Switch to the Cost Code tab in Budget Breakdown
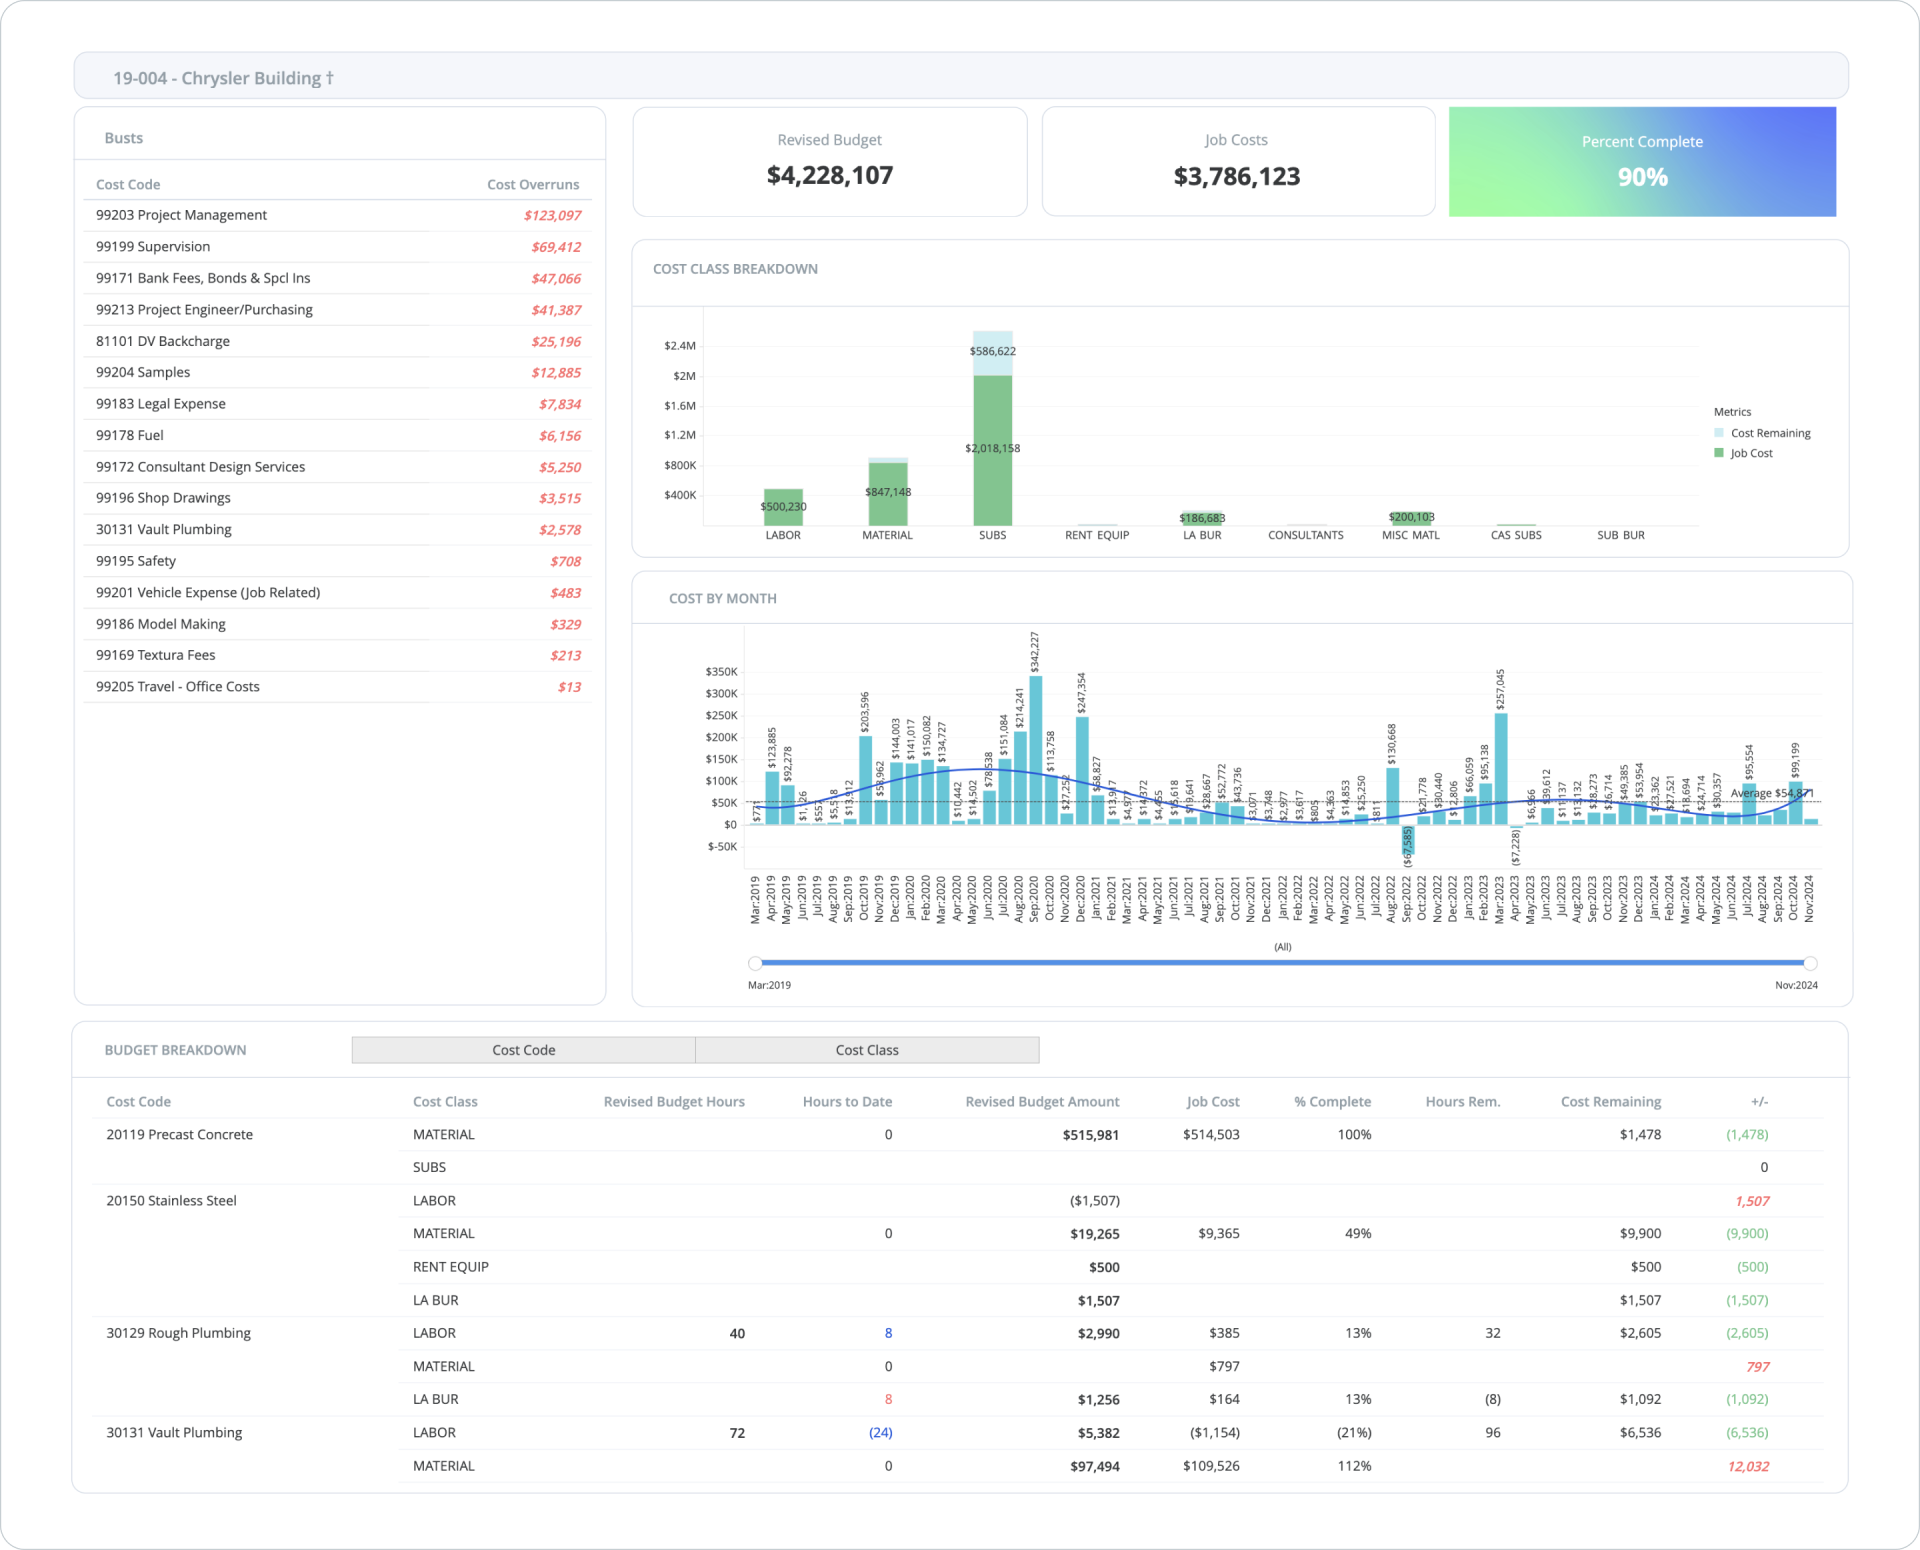The height and width of the screenshot is (1550, 1920). pos(523,1050)
